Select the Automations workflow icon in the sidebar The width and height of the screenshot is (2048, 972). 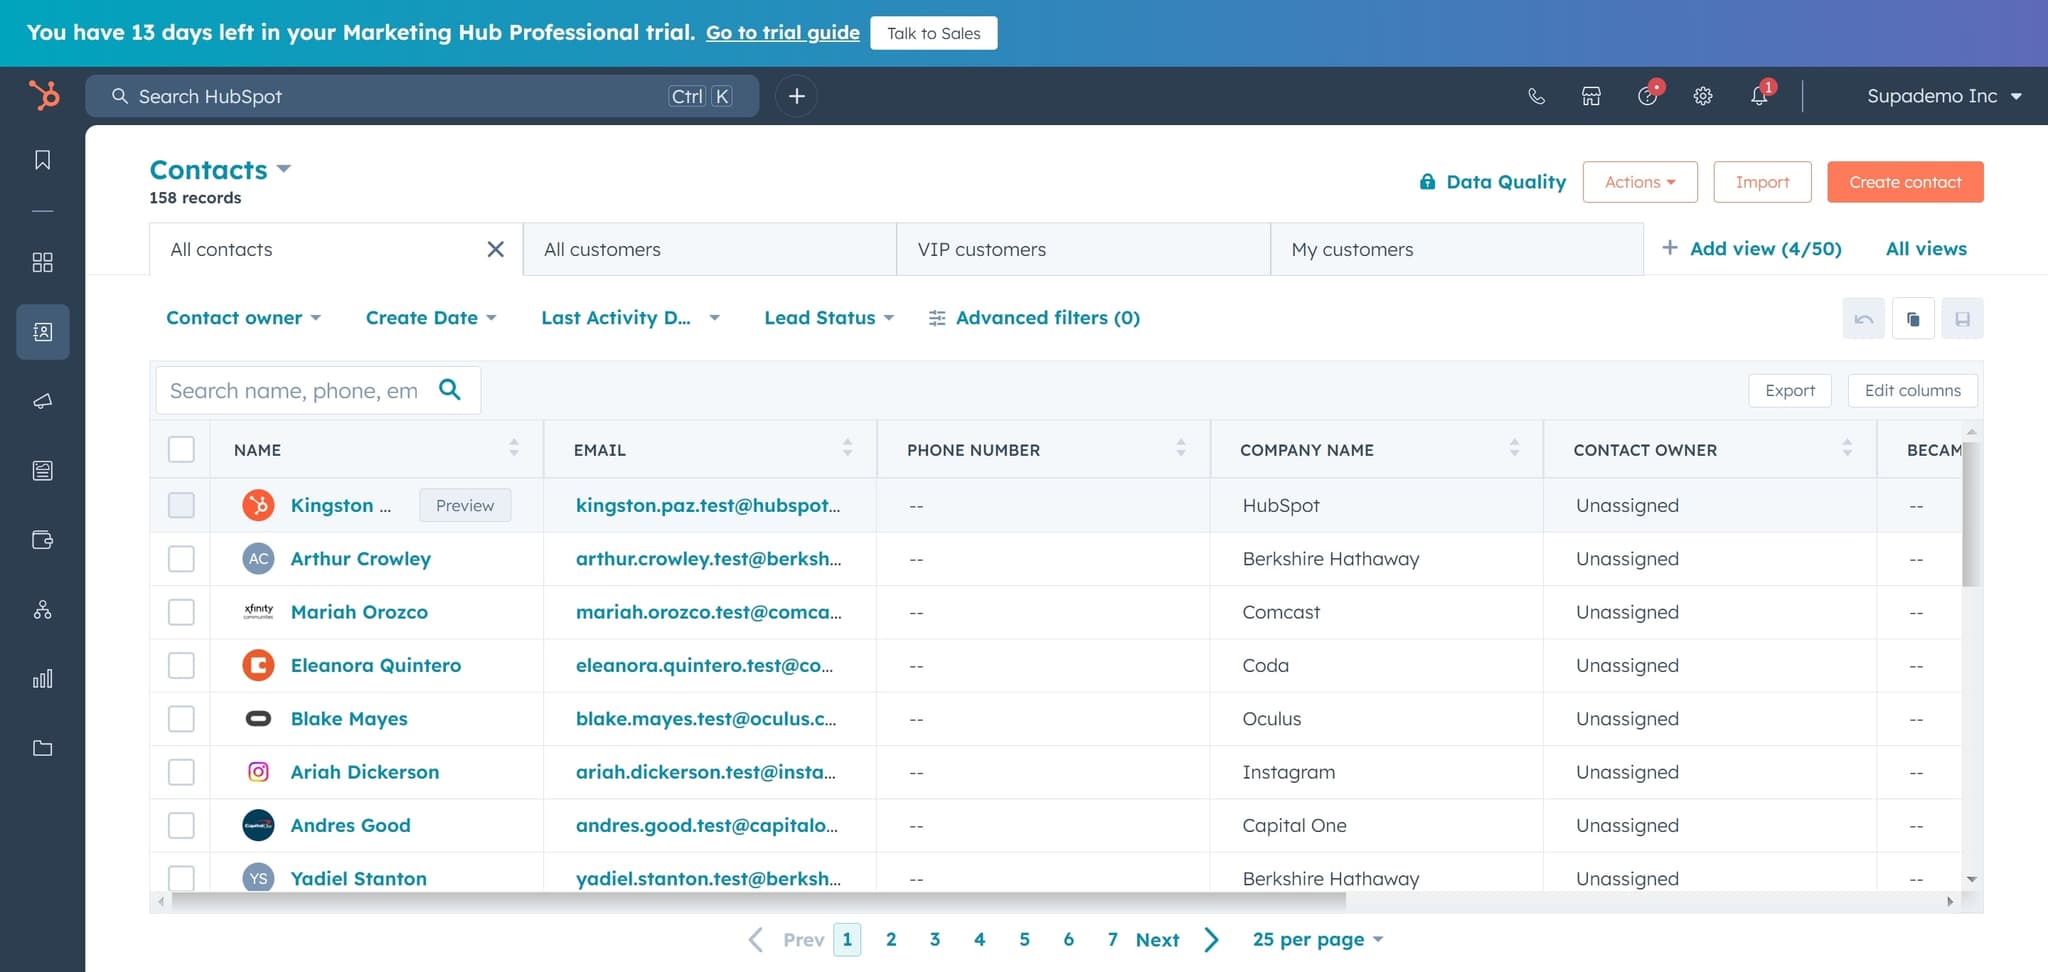point(41,608)
